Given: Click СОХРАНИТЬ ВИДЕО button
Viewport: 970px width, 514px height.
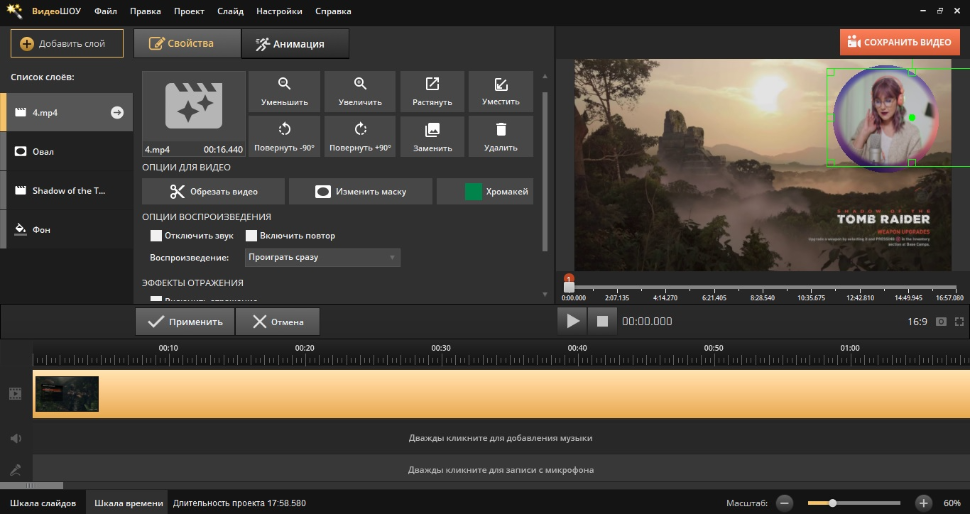Looking at the screenshot, I should pos(899,42).
